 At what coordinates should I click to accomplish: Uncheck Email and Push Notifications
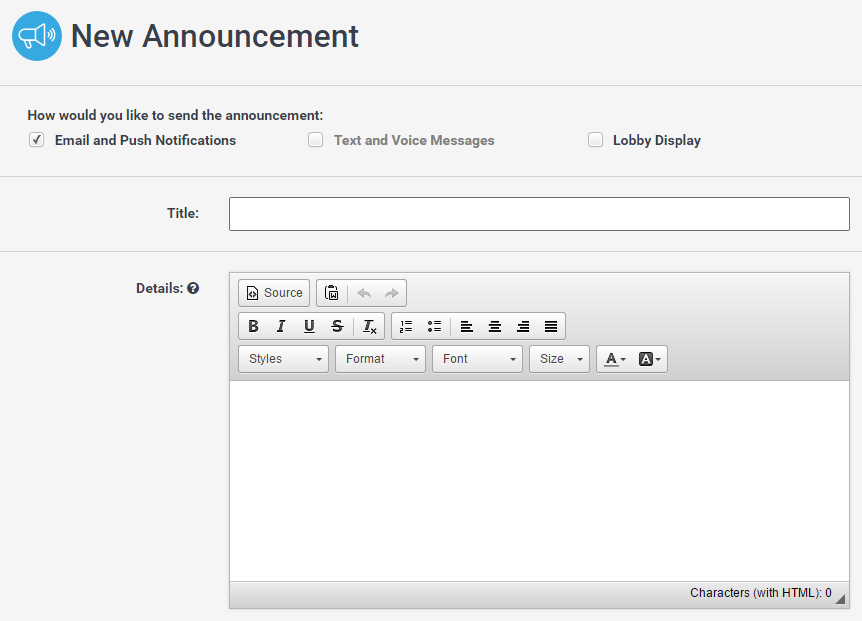(37, 140)
